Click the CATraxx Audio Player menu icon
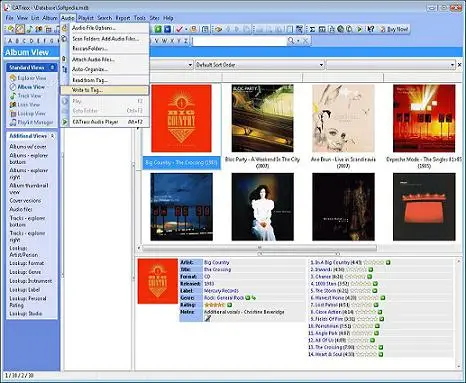Viewport: 466px width, 383px height. click(65, 122)
